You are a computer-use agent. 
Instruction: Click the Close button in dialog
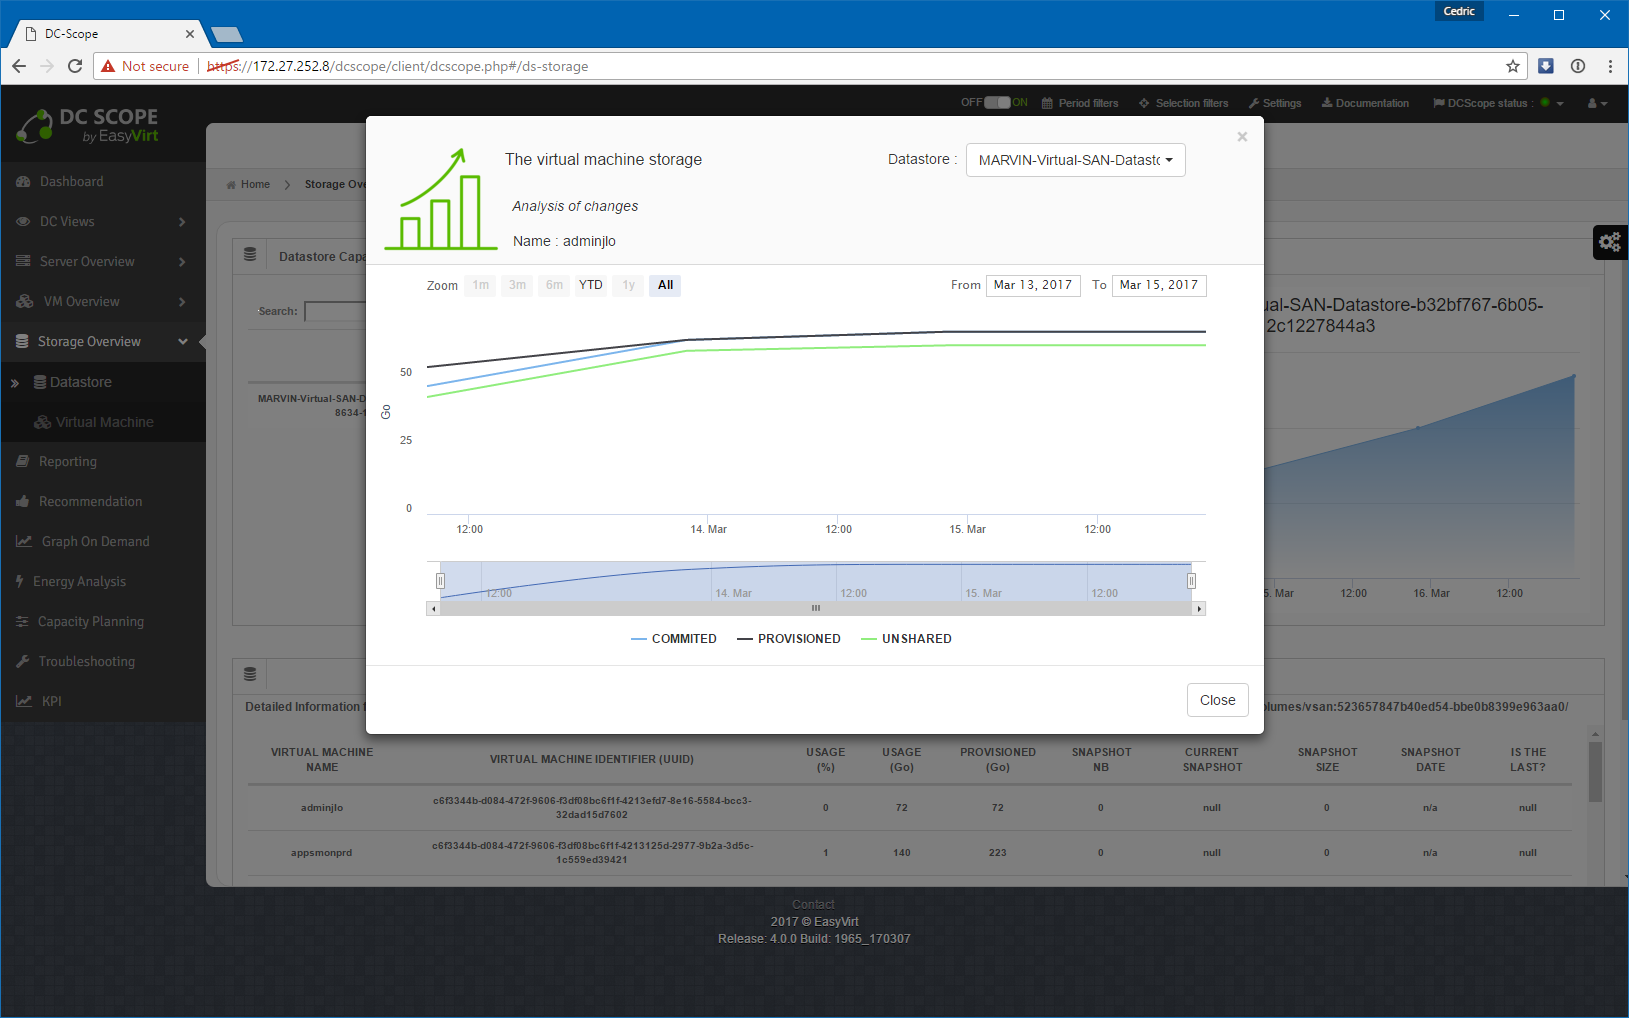tap(1217, 700)
